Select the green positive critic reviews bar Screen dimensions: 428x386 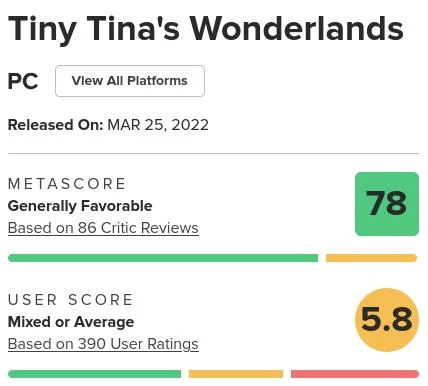coord(163,258)
